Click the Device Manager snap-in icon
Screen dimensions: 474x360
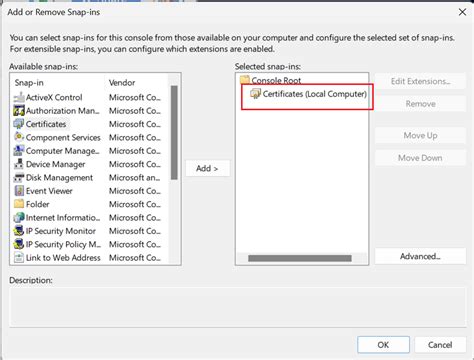(x=19, y=164)
